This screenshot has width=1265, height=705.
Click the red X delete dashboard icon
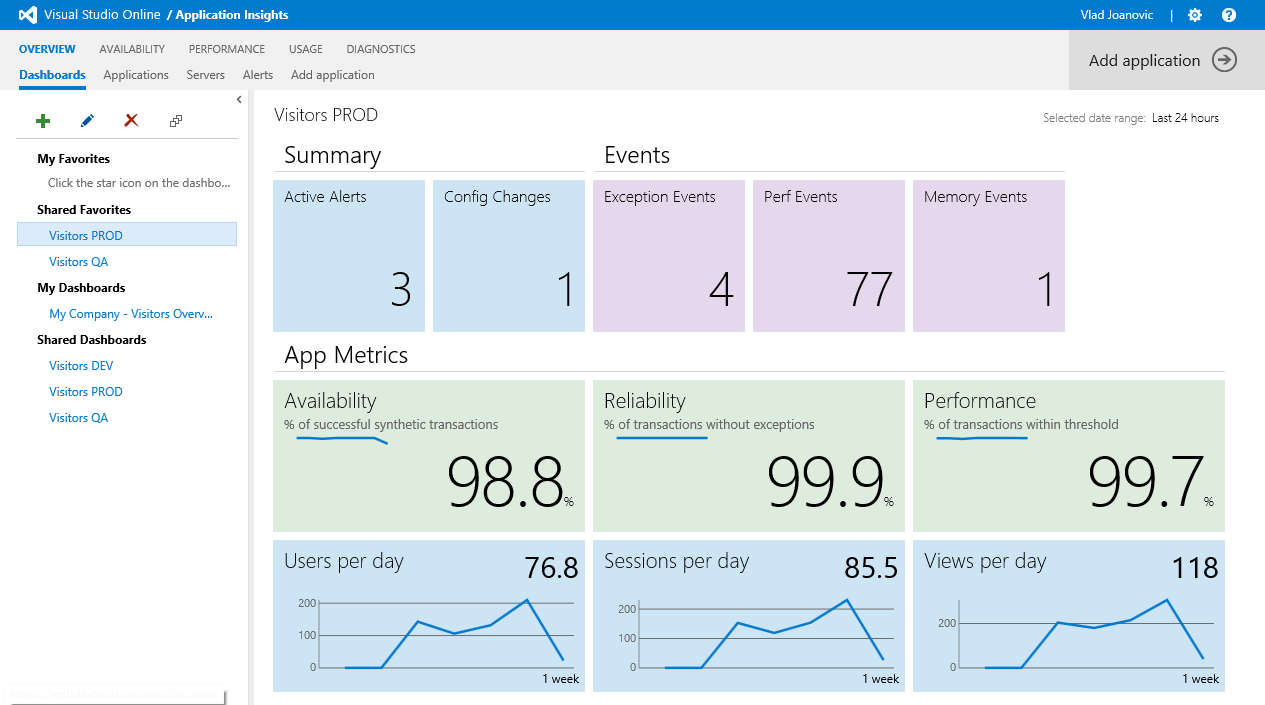pos(131,121)
